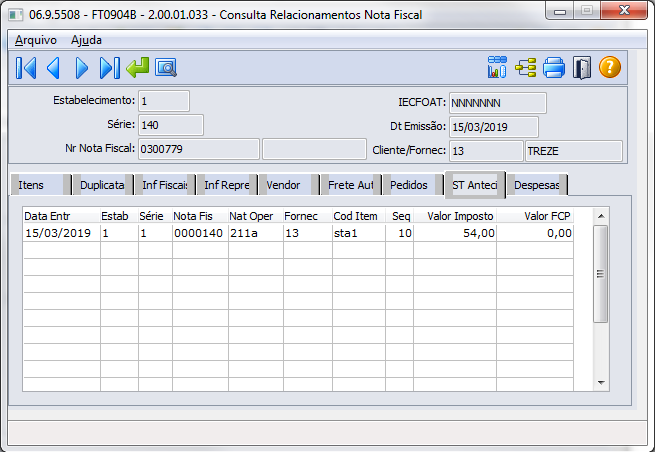Select the 15/03/2019 cell in the grid
The width and height of the screenshot is (655, 452).
(61, 233)
